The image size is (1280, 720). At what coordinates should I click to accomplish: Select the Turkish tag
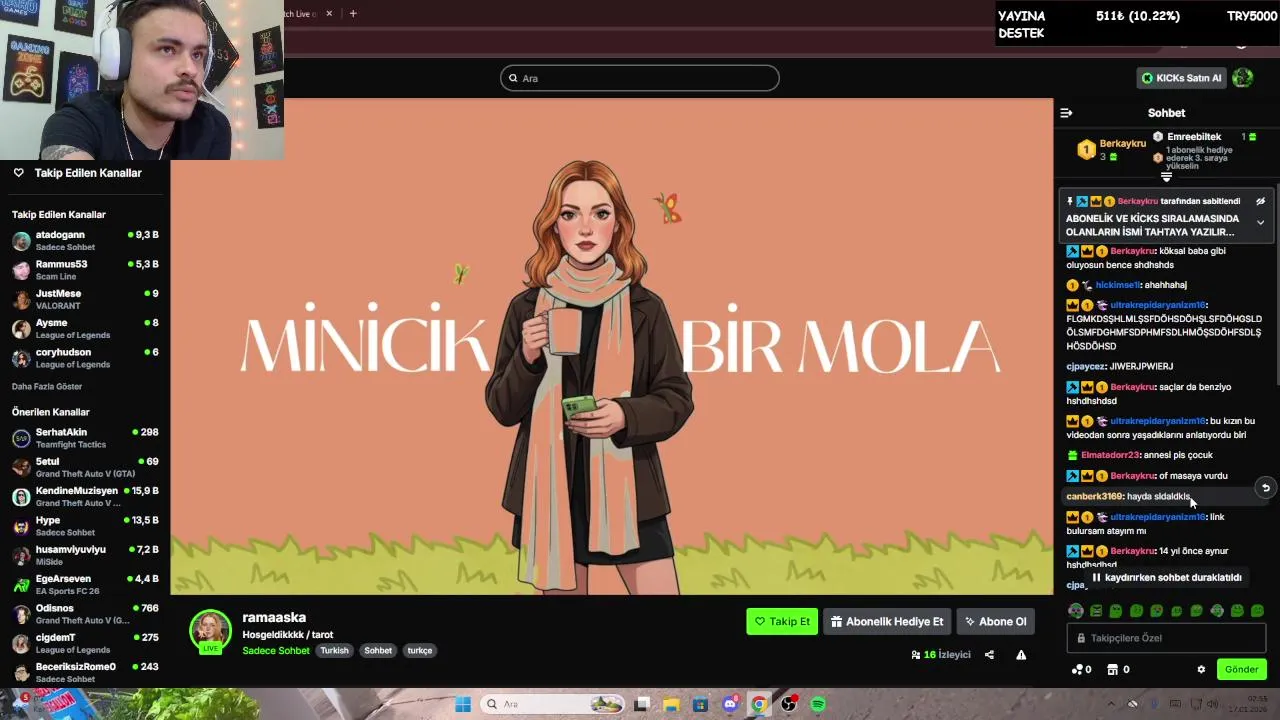point(334,650)
